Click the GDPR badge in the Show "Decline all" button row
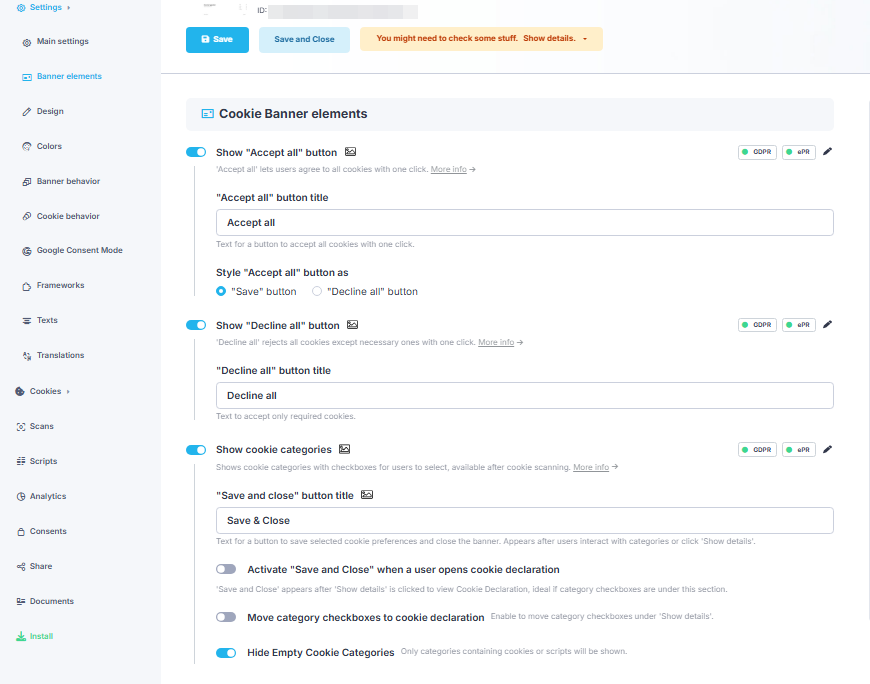Viewport: 870px width, 684px height. click(757, 325)
